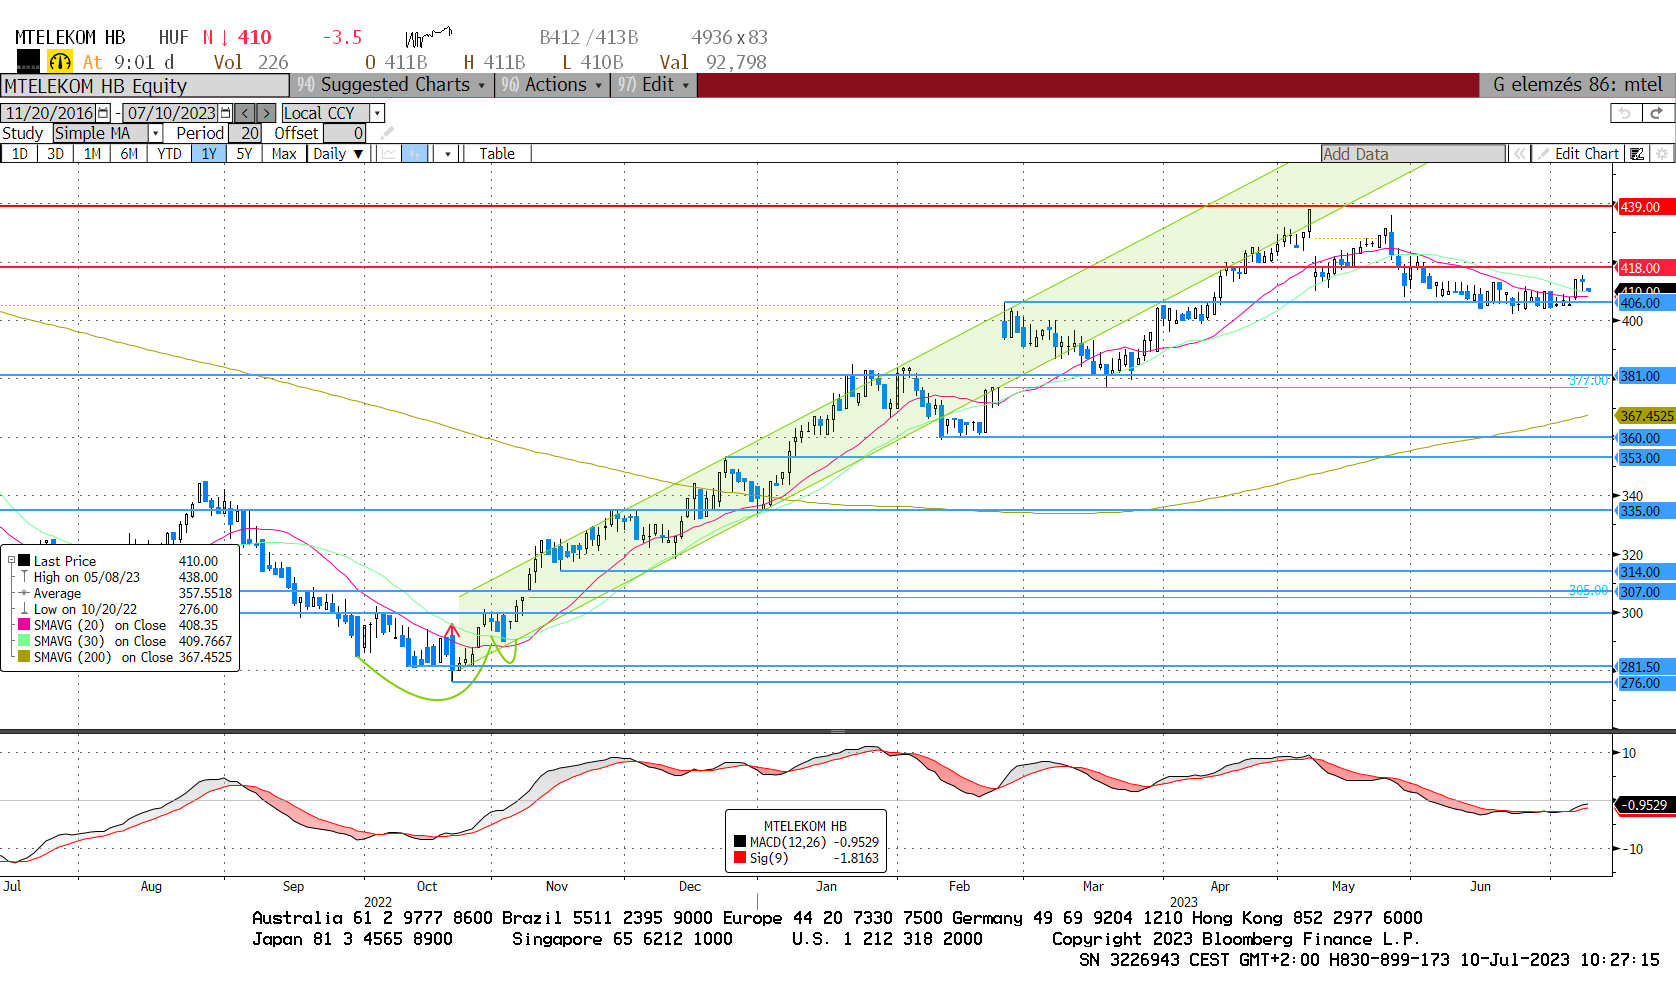
Task: Select candlestick chart style icon
Action: click(415, 154)
